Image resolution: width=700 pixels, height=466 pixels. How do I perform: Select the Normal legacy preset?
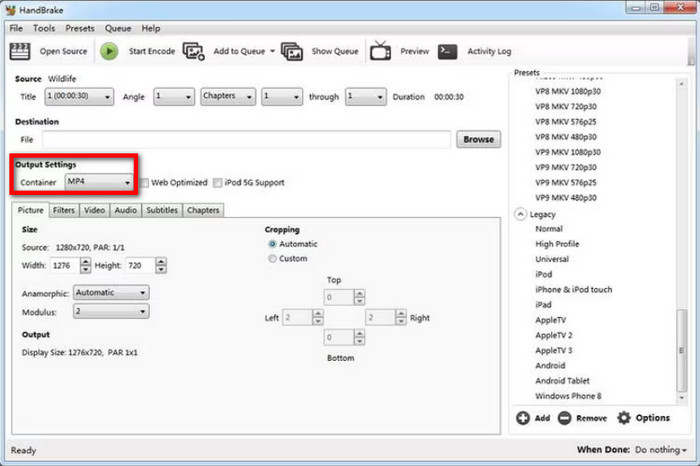click(x=549, y=229)
